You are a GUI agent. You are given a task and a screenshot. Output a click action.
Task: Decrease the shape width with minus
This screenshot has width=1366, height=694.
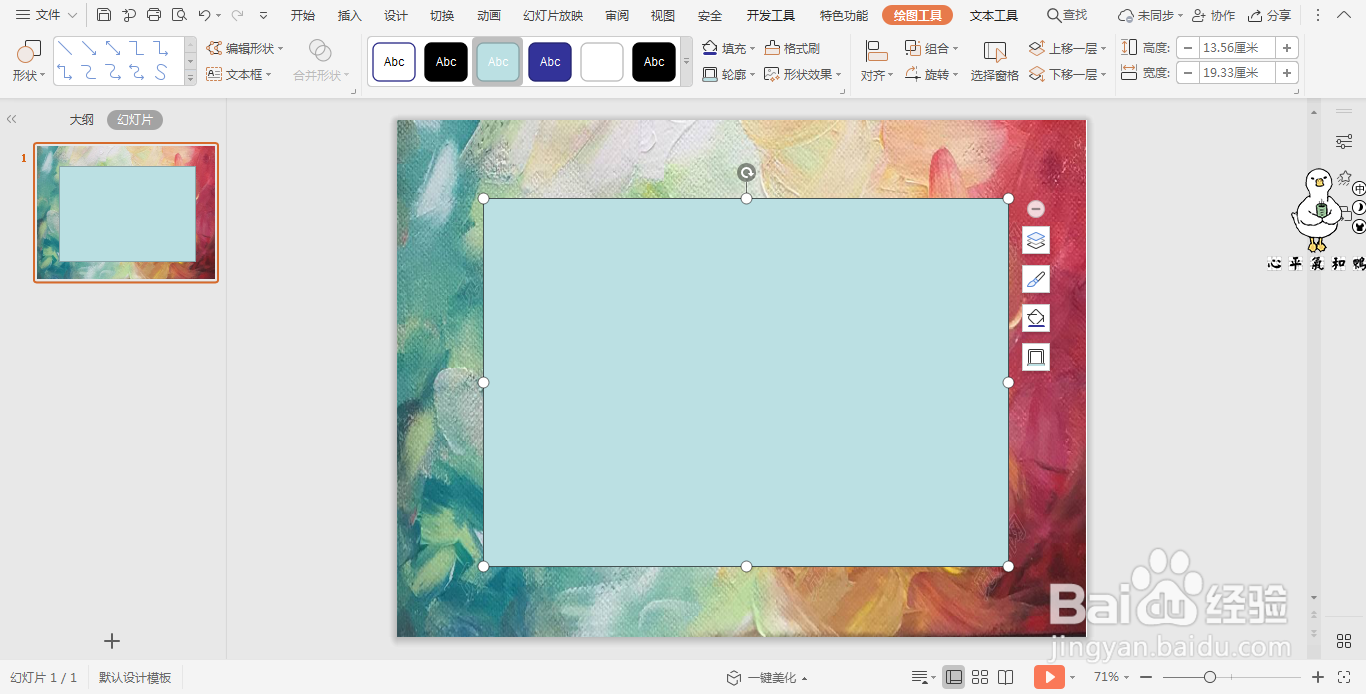[x=1188, y=72]
